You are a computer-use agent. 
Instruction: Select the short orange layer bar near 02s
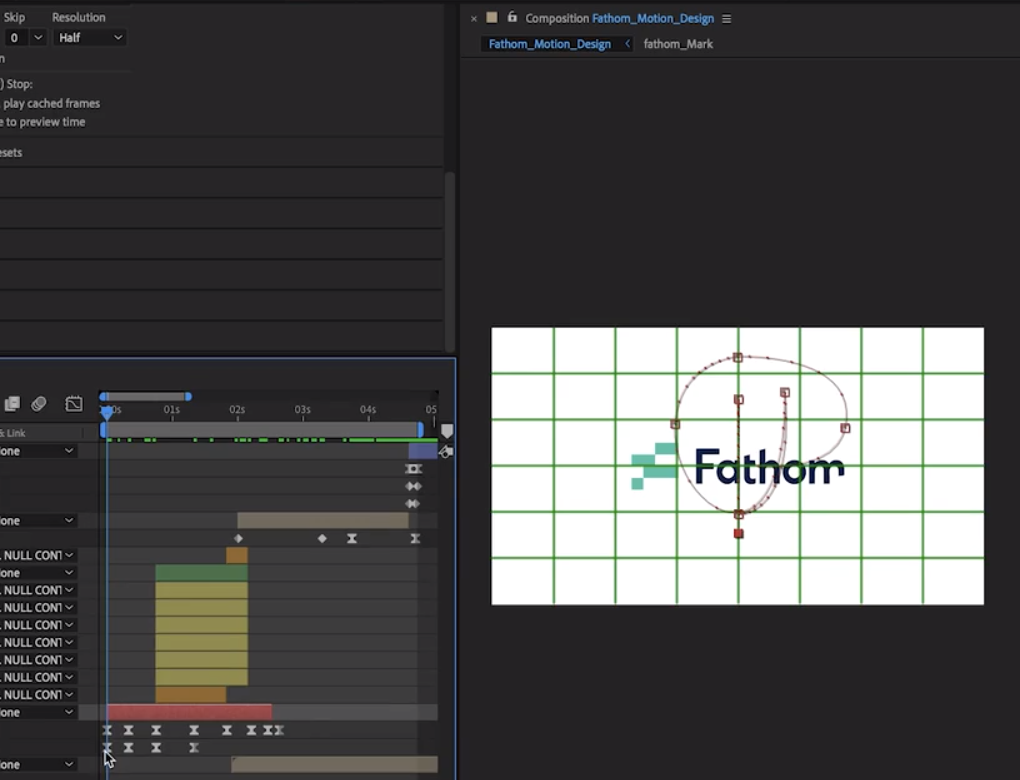tap(237, 556)
